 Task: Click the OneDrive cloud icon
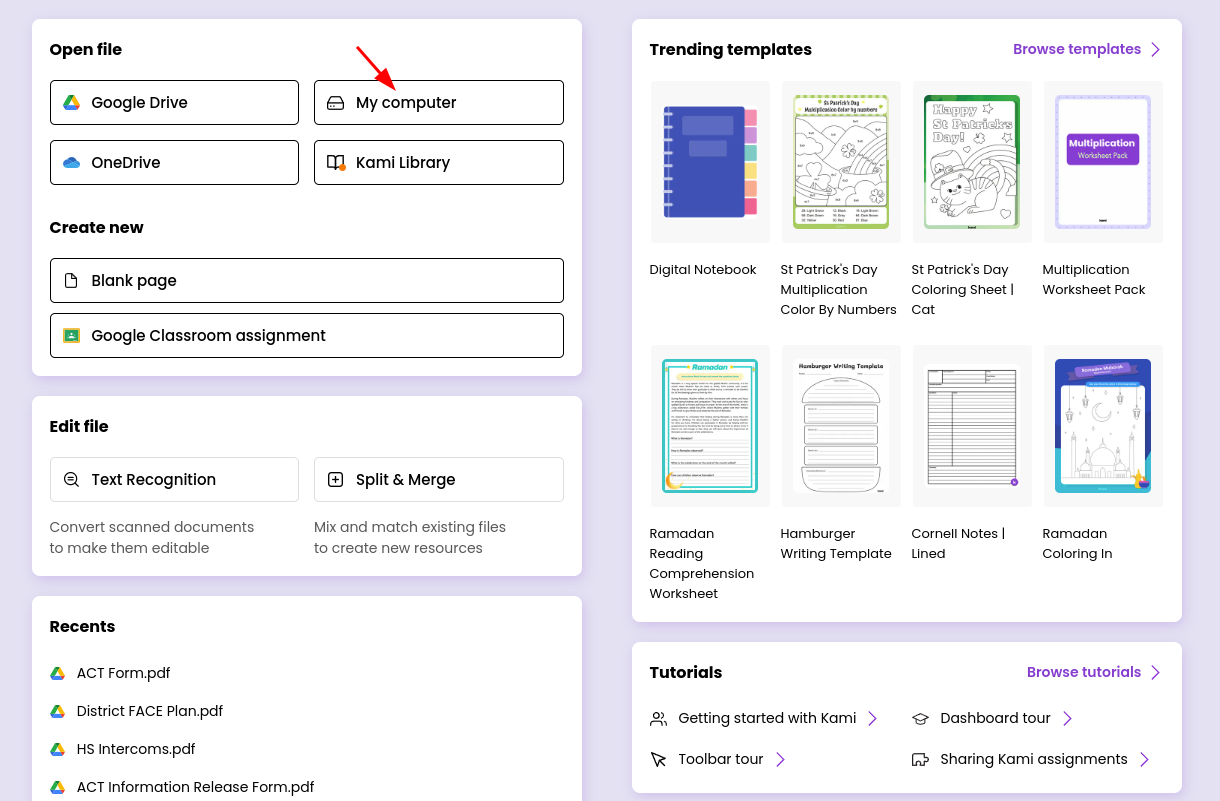coord(71,163)
